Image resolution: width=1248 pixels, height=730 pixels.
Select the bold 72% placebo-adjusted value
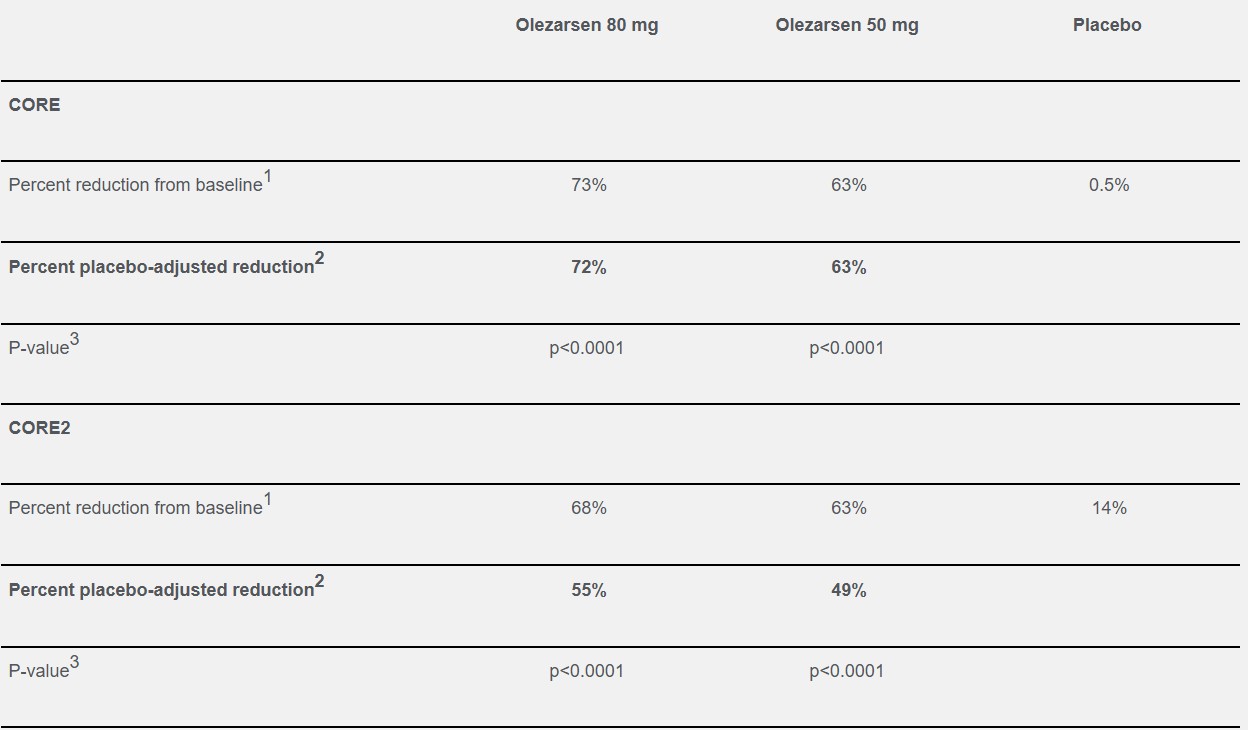(x=589, y=267)
